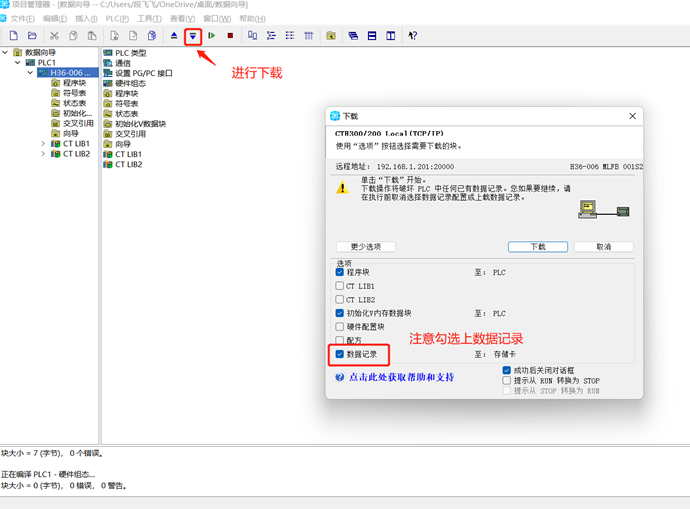The height and width of the screenshot is (509, 690).
Task: Click the Cascade windows icon
Action: pos(353,36)
